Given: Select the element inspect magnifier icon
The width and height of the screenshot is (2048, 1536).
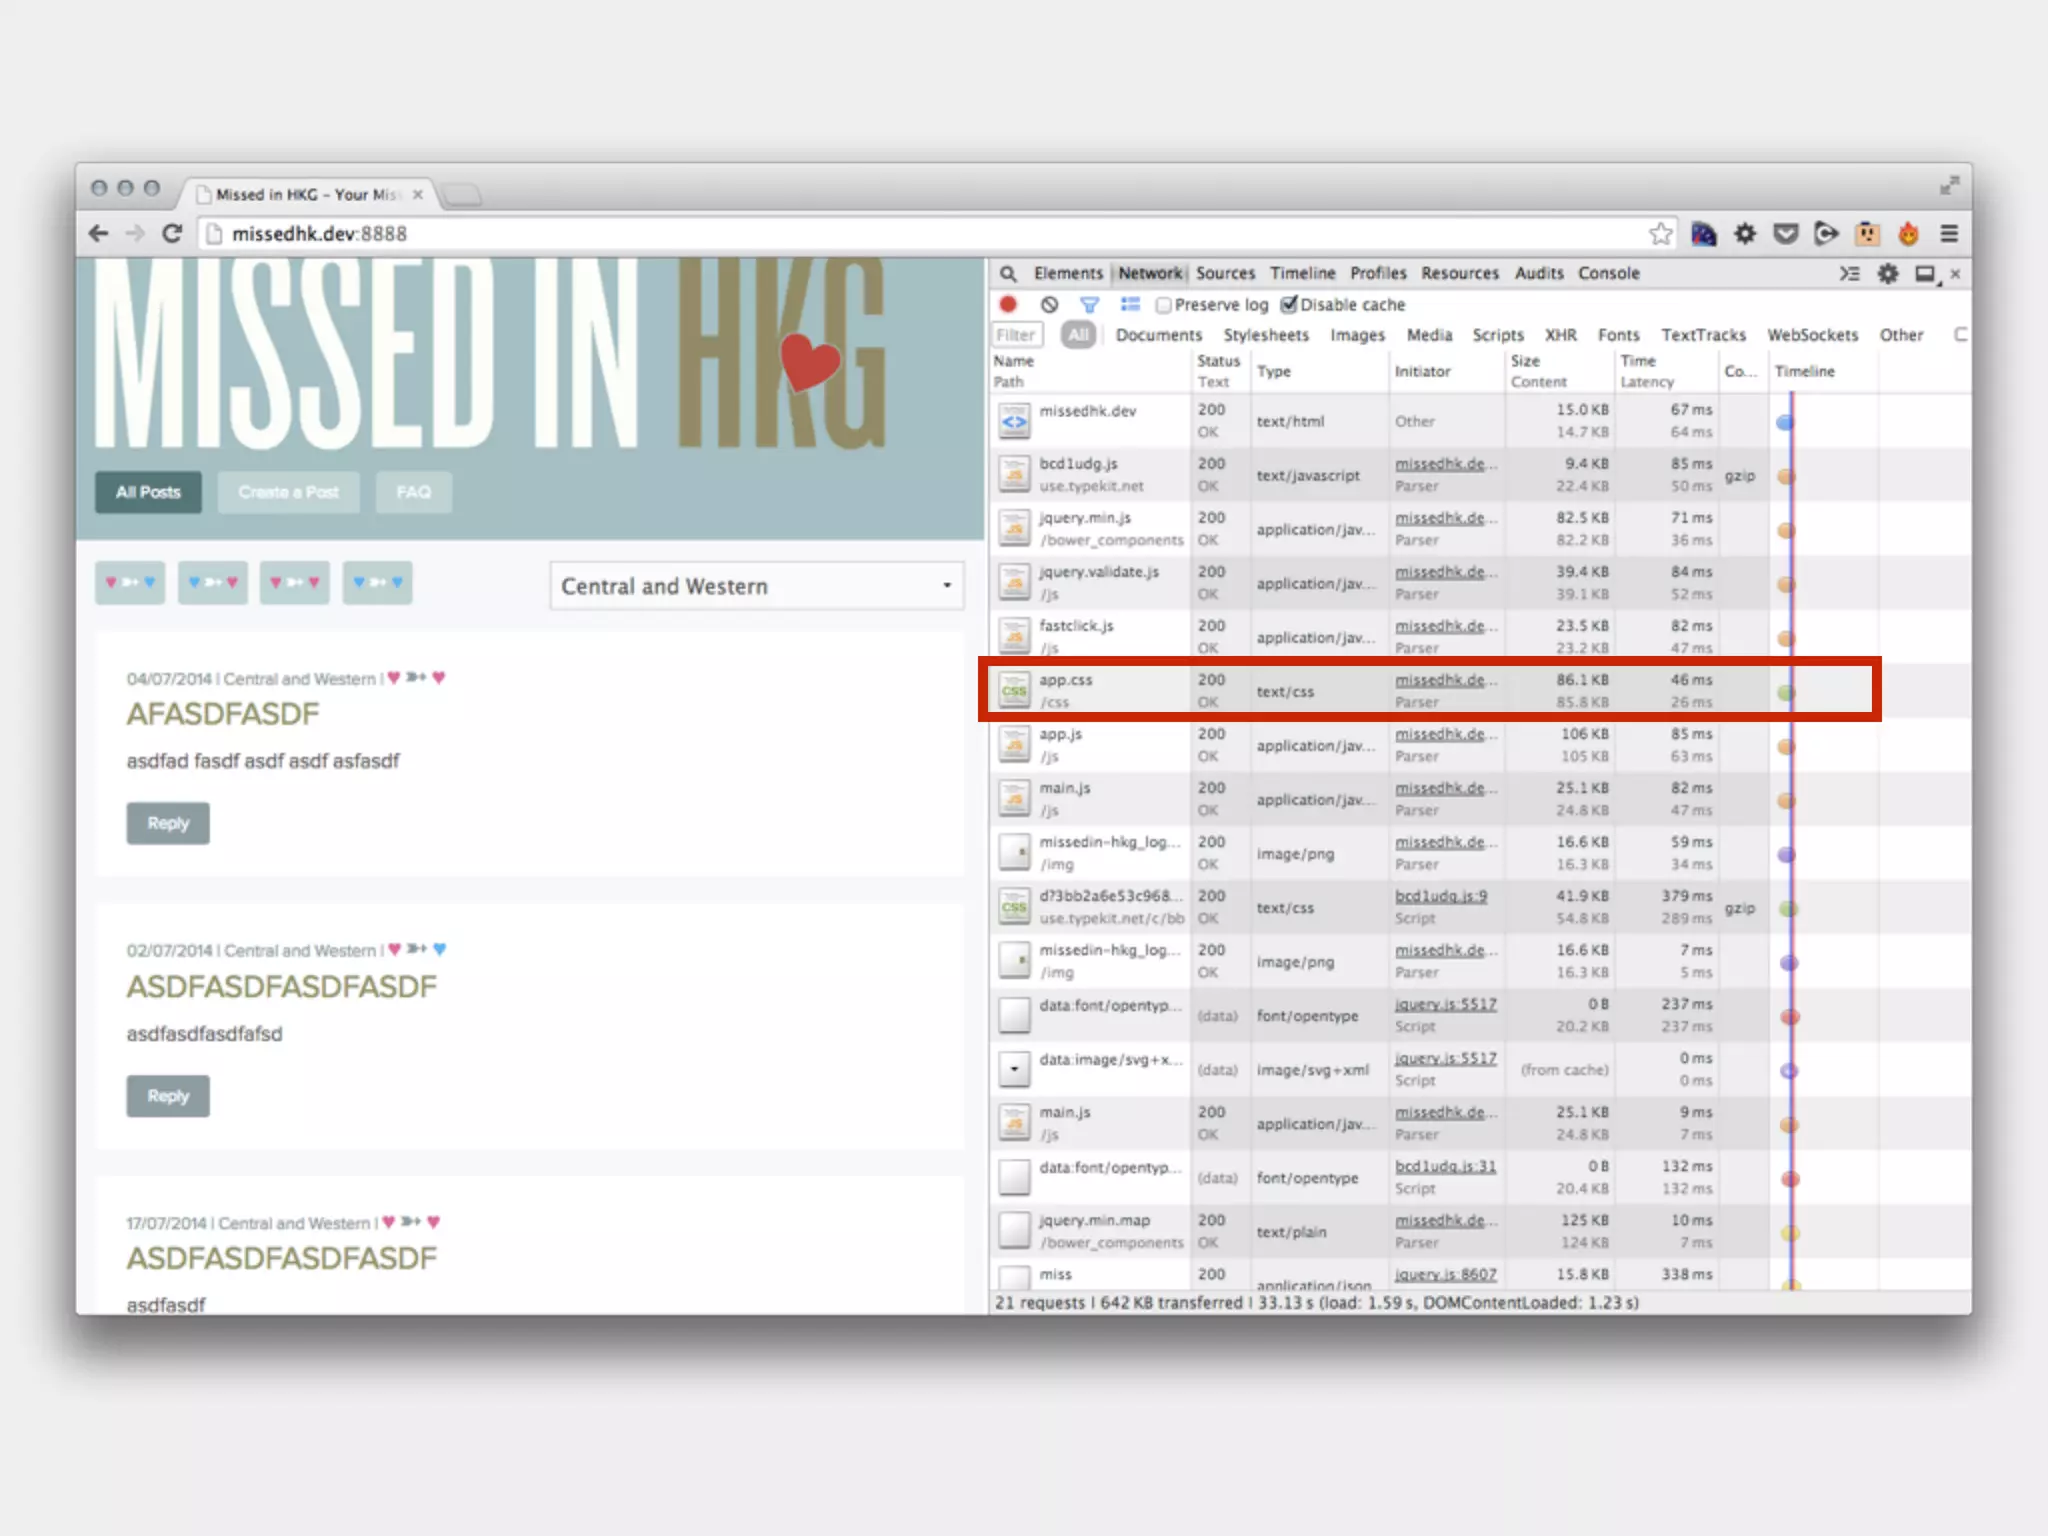Looking at the screenshot, I should 1008,273.
